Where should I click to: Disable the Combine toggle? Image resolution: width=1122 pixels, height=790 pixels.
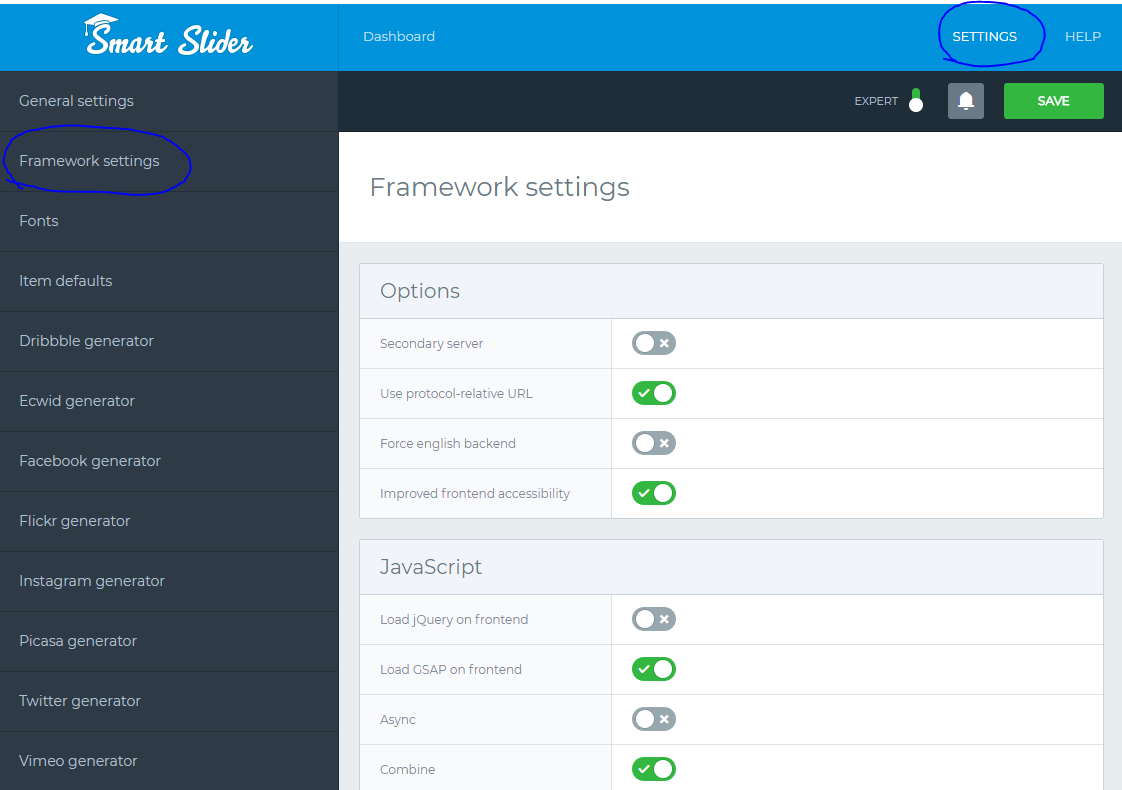653,769
